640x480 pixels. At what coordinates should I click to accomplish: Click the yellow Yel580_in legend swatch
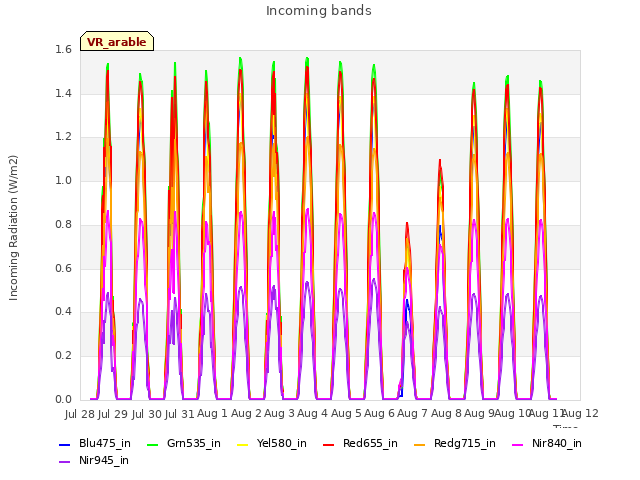(242, 444)
